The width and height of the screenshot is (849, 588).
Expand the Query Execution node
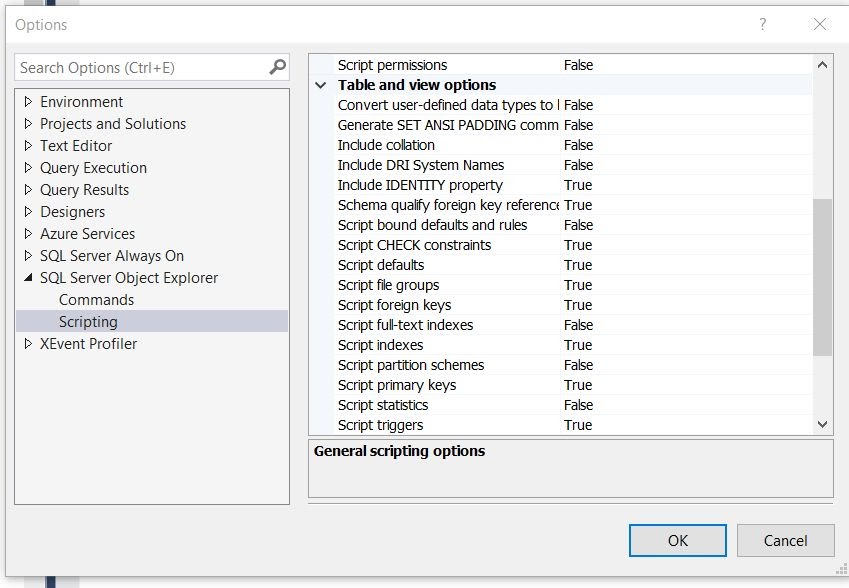29,167
